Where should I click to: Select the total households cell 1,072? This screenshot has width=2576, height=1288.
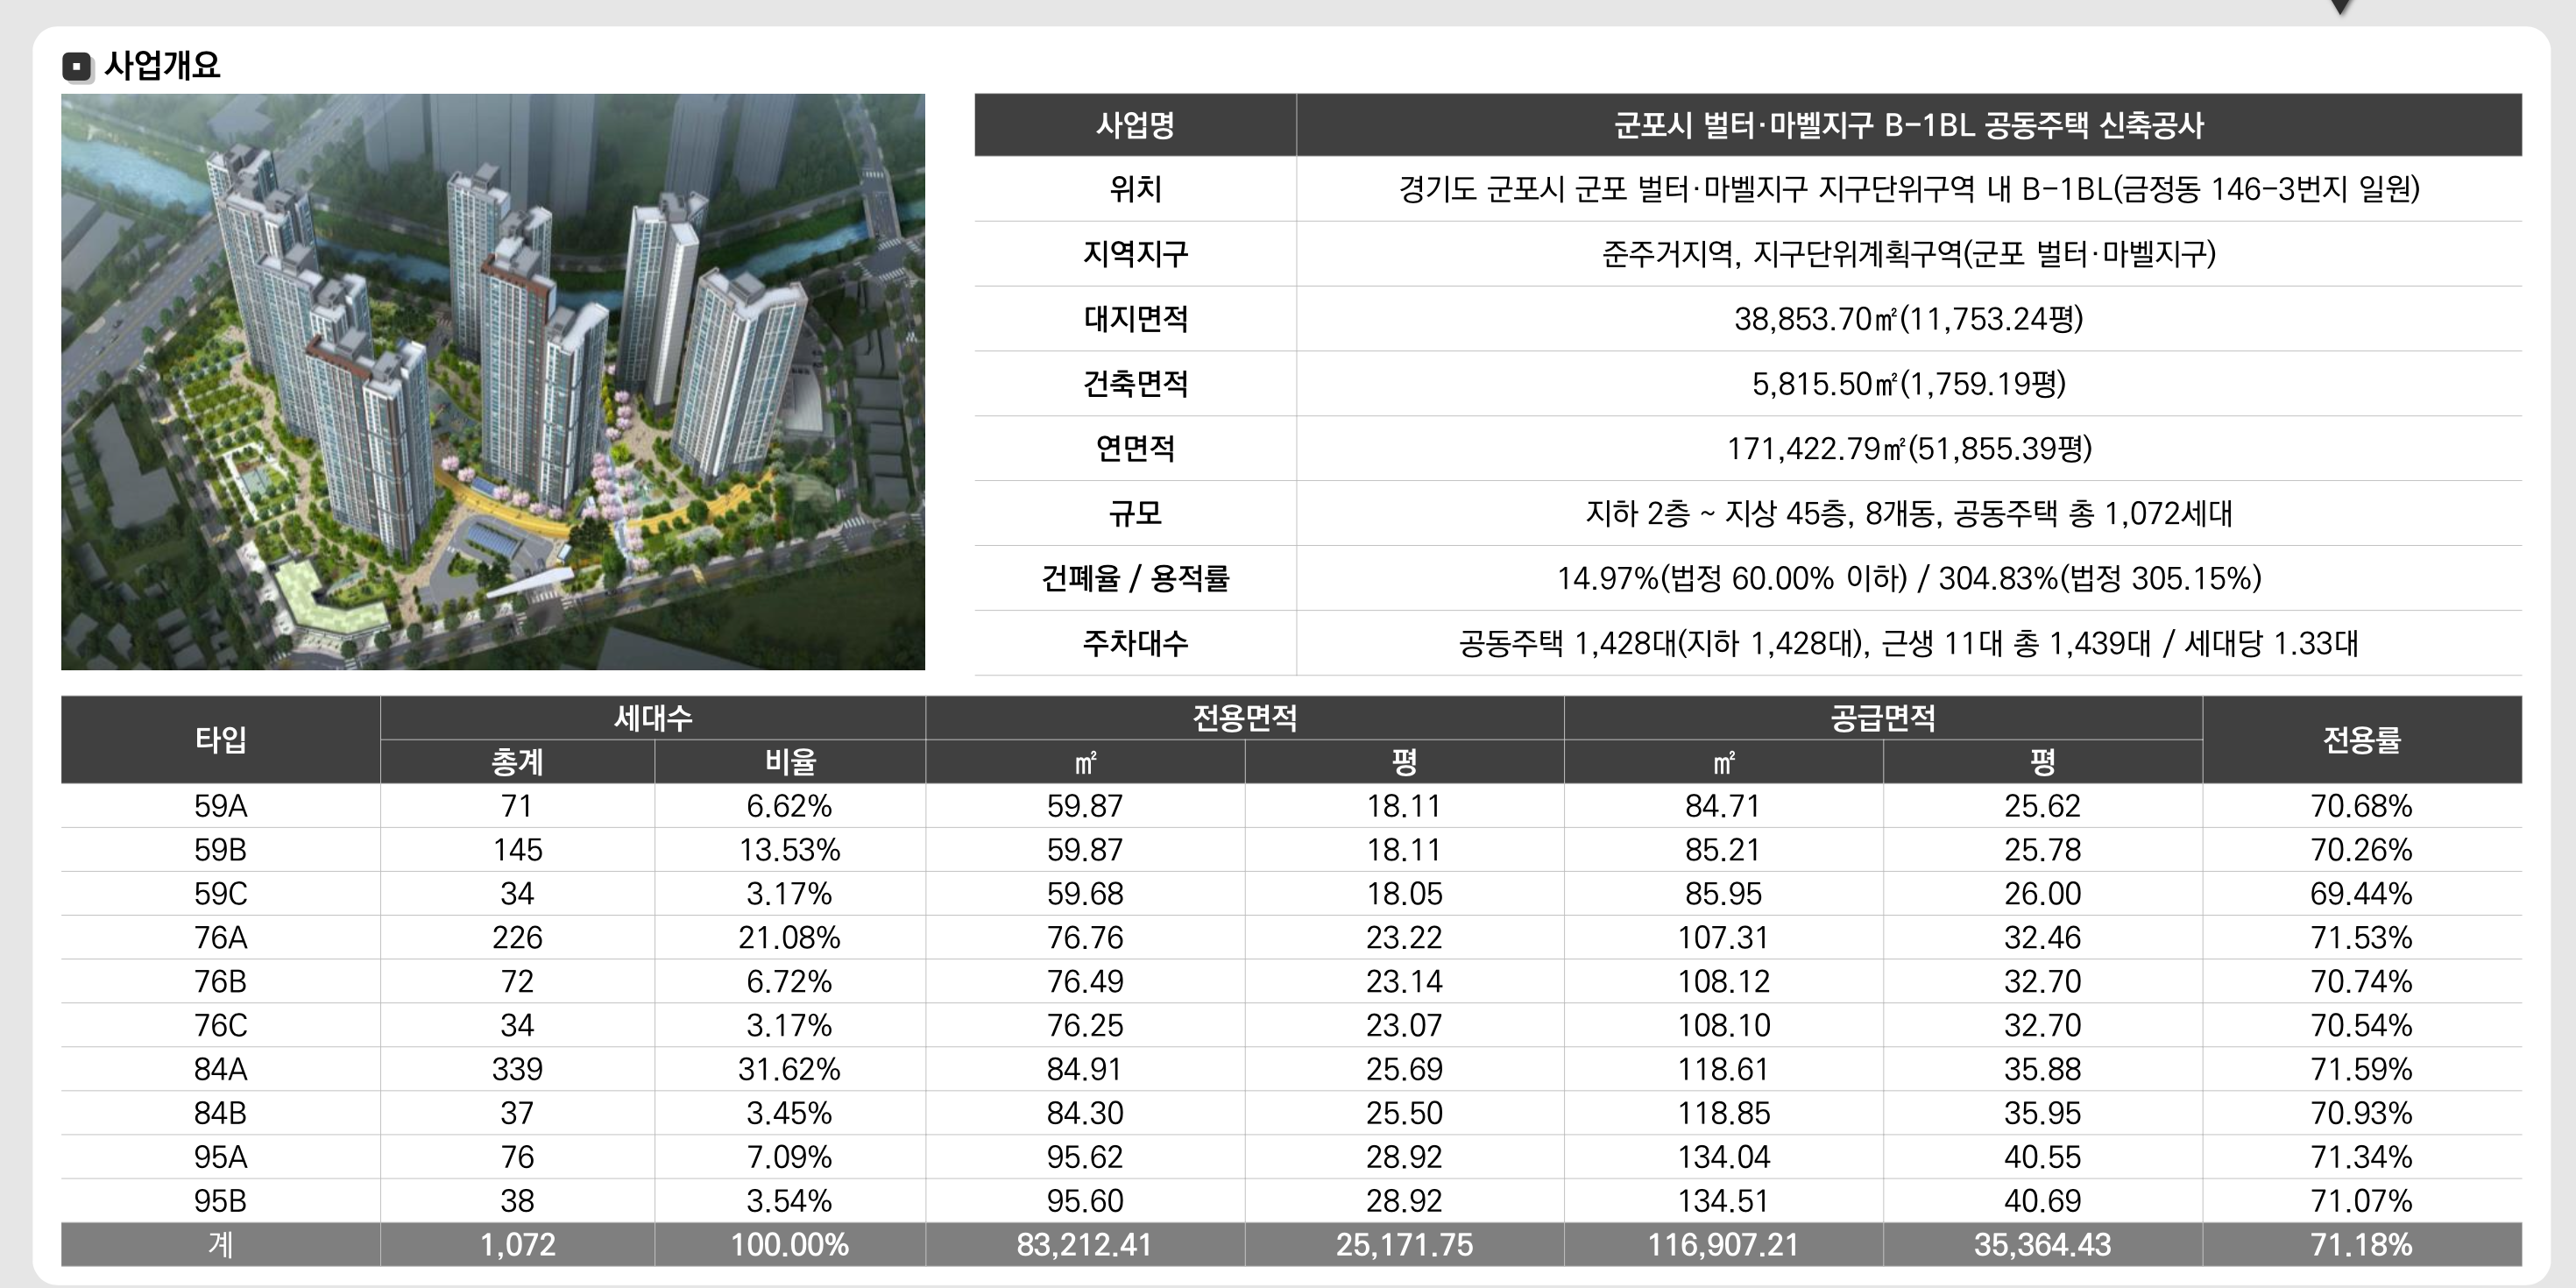(517, 1245)
